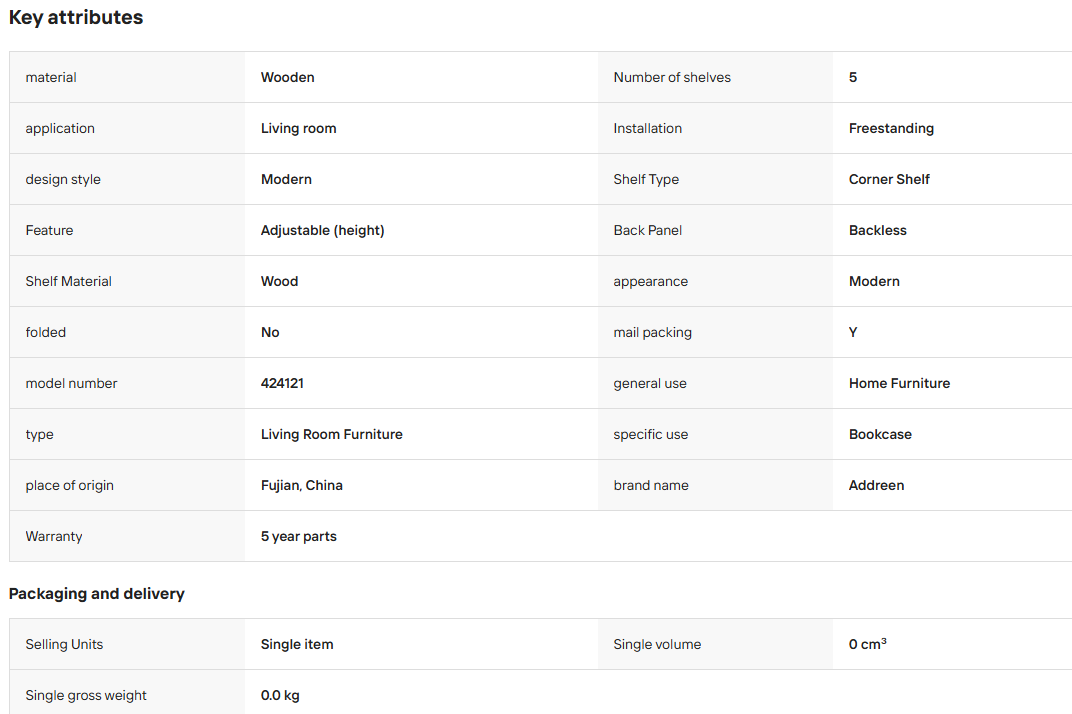This screenshot has width=1072, height=714.
Task: Select the Living room application value
Action: click(x=298, y=129)
